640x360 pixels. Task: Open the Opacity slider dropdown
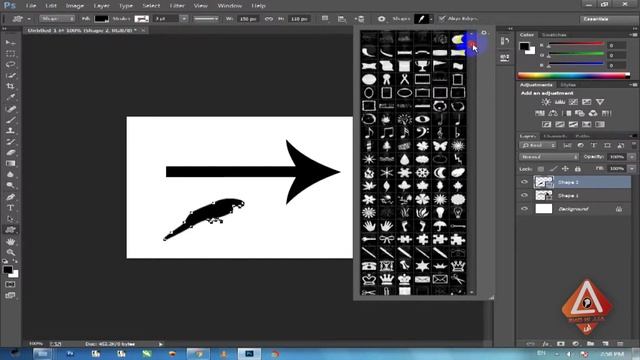632,157
